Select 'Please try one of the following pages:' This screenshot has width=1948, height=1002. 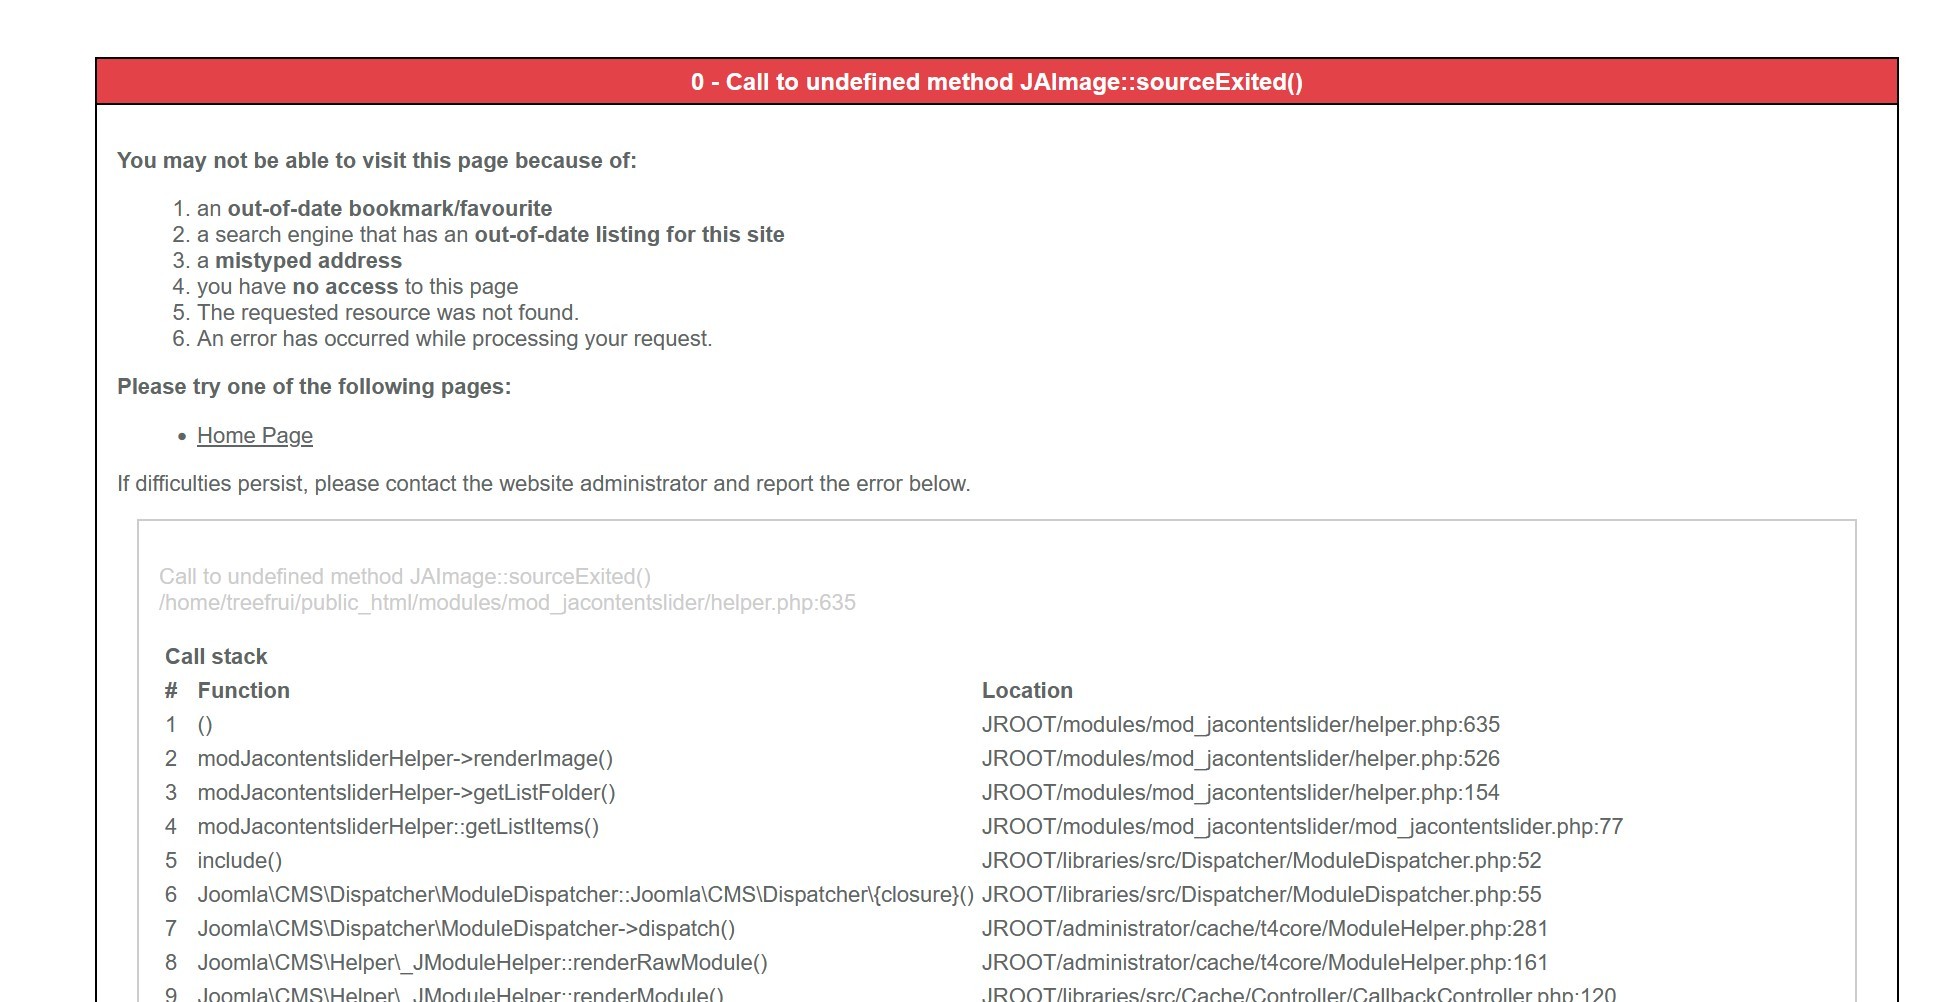point(314,387)
